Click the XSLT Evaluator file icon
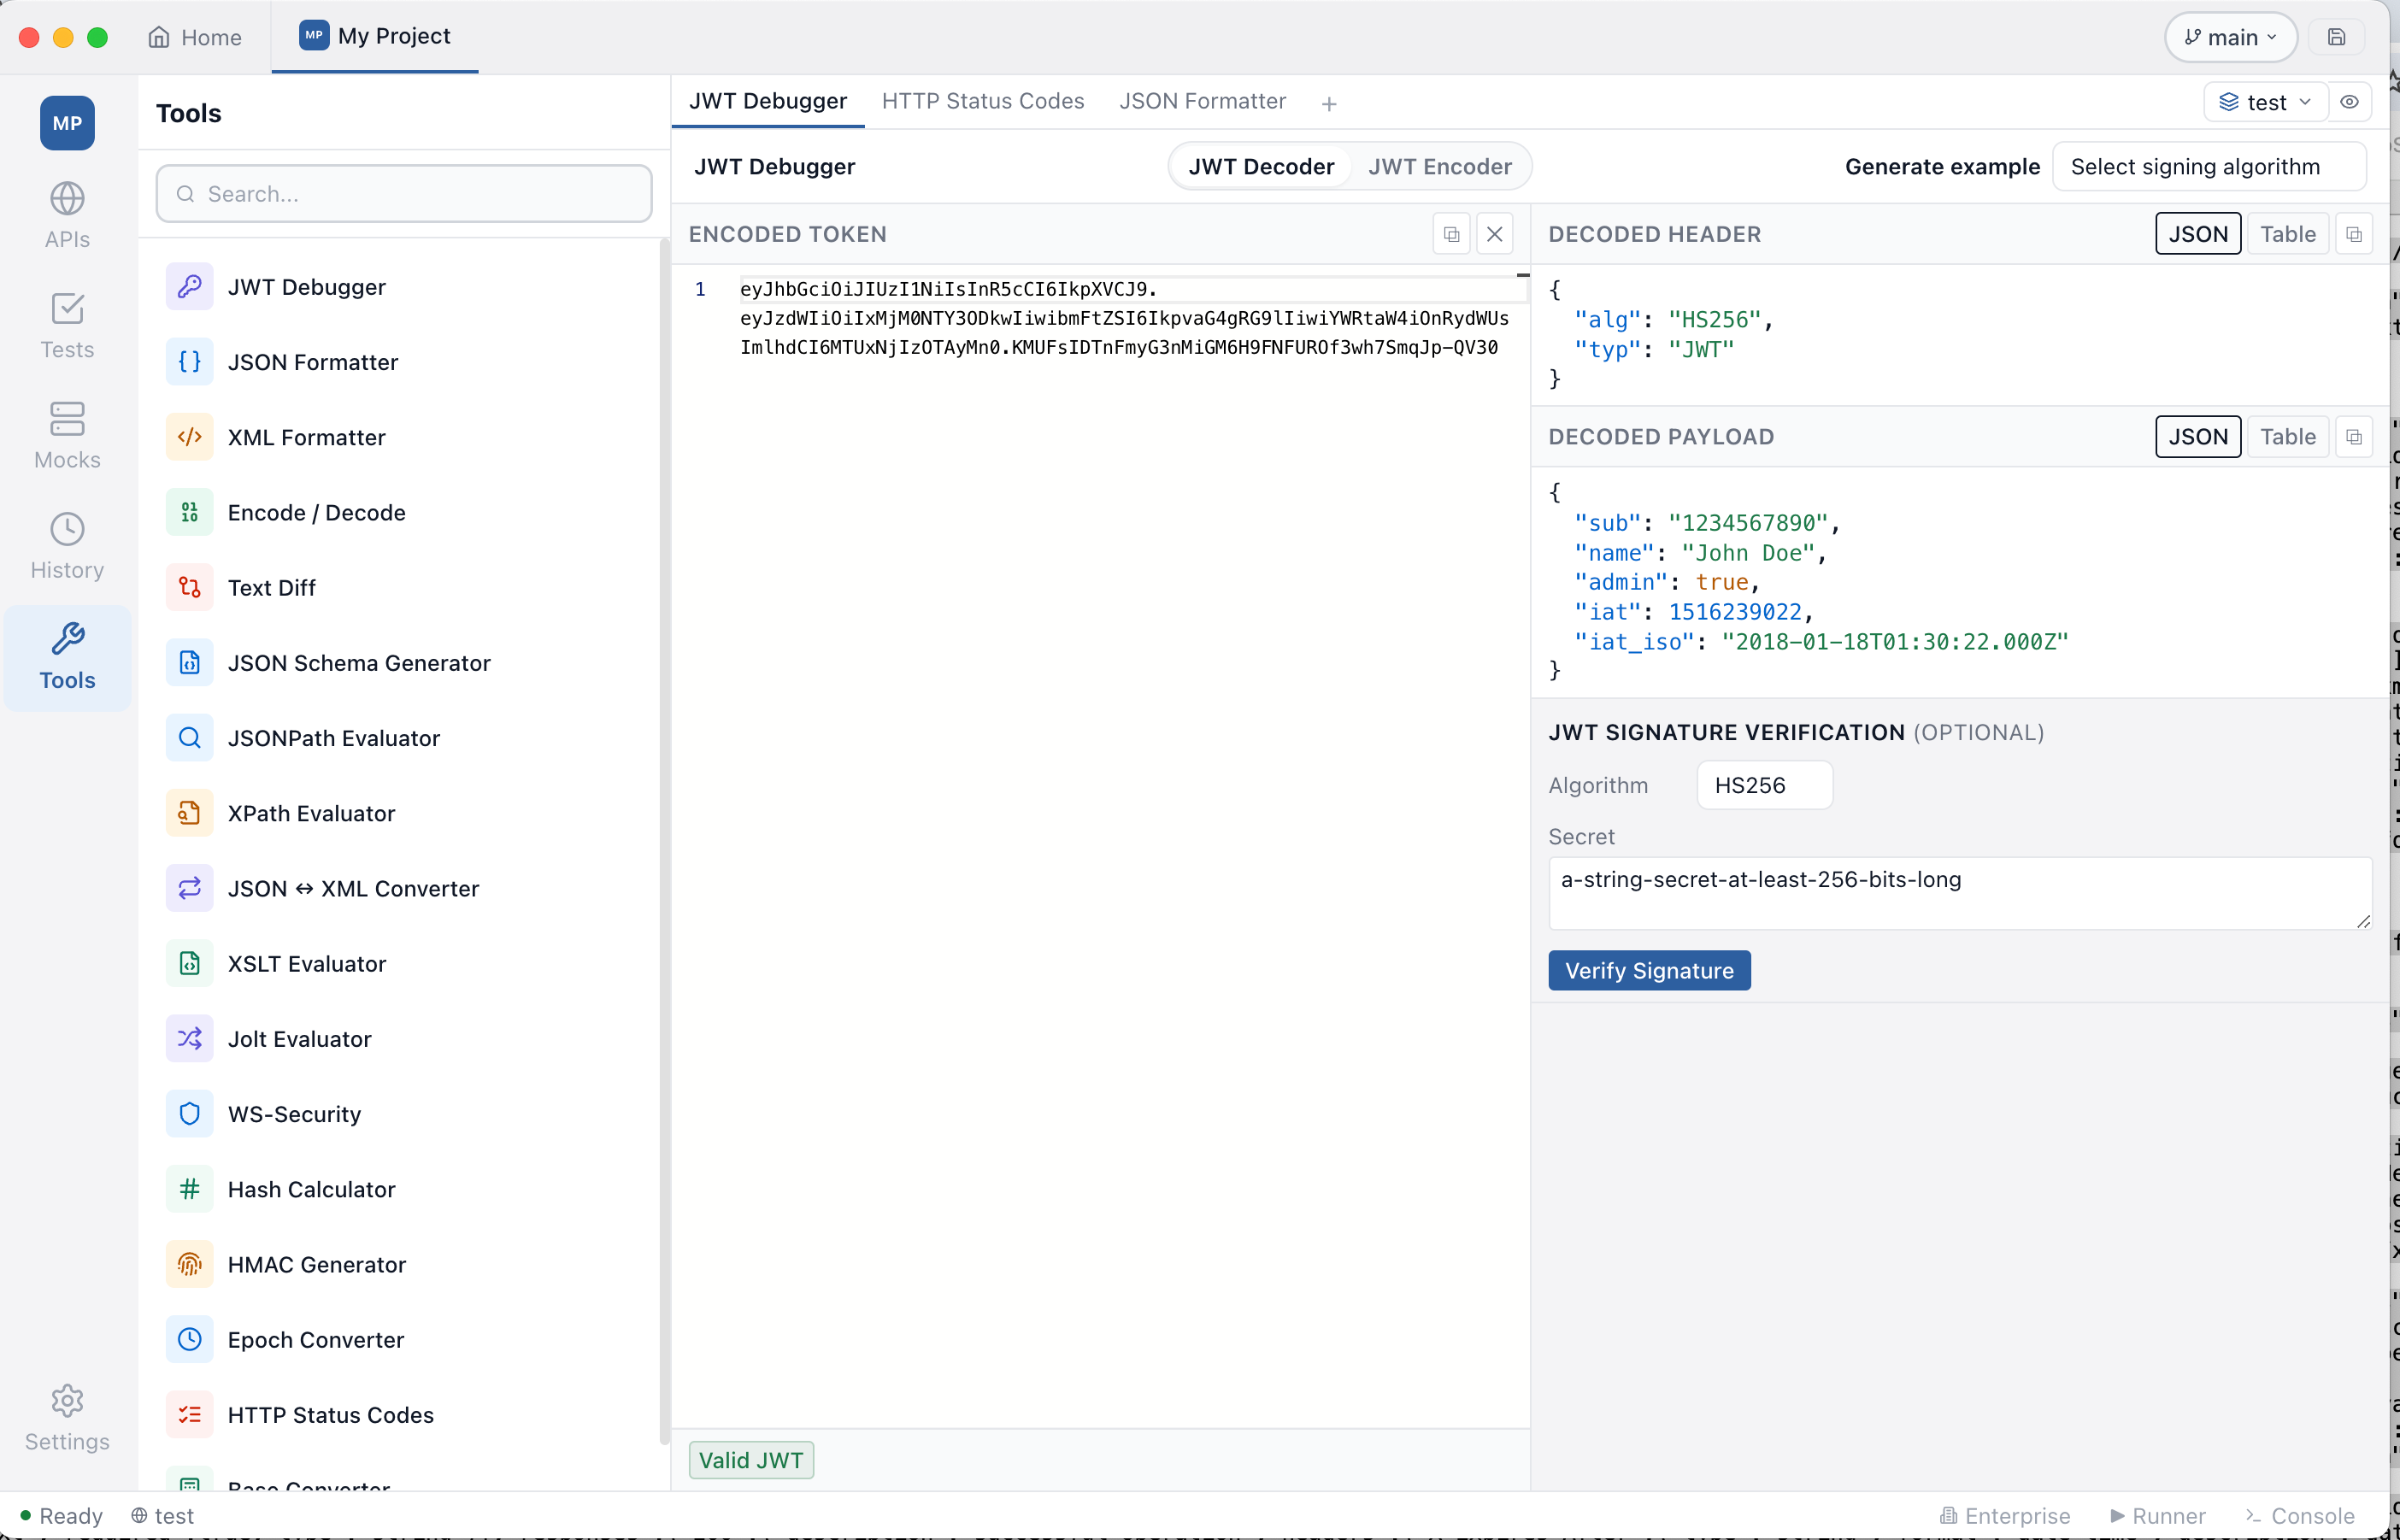This screenshot has height=1540, width=2400. pos(189,963)
